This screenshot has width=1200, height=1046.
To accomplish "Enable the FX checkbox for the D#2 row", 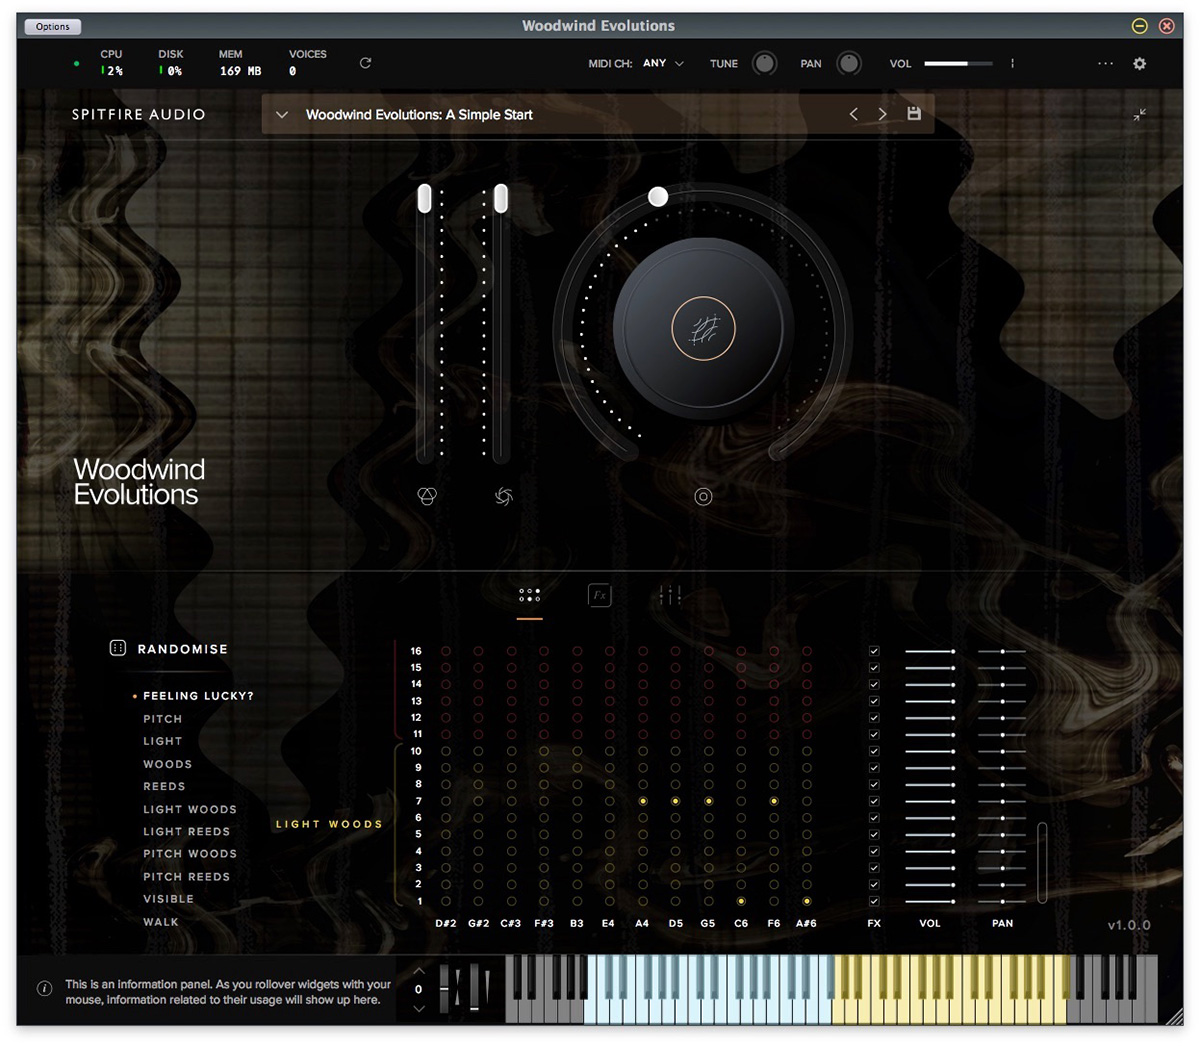I will click(x=874, y=652).
